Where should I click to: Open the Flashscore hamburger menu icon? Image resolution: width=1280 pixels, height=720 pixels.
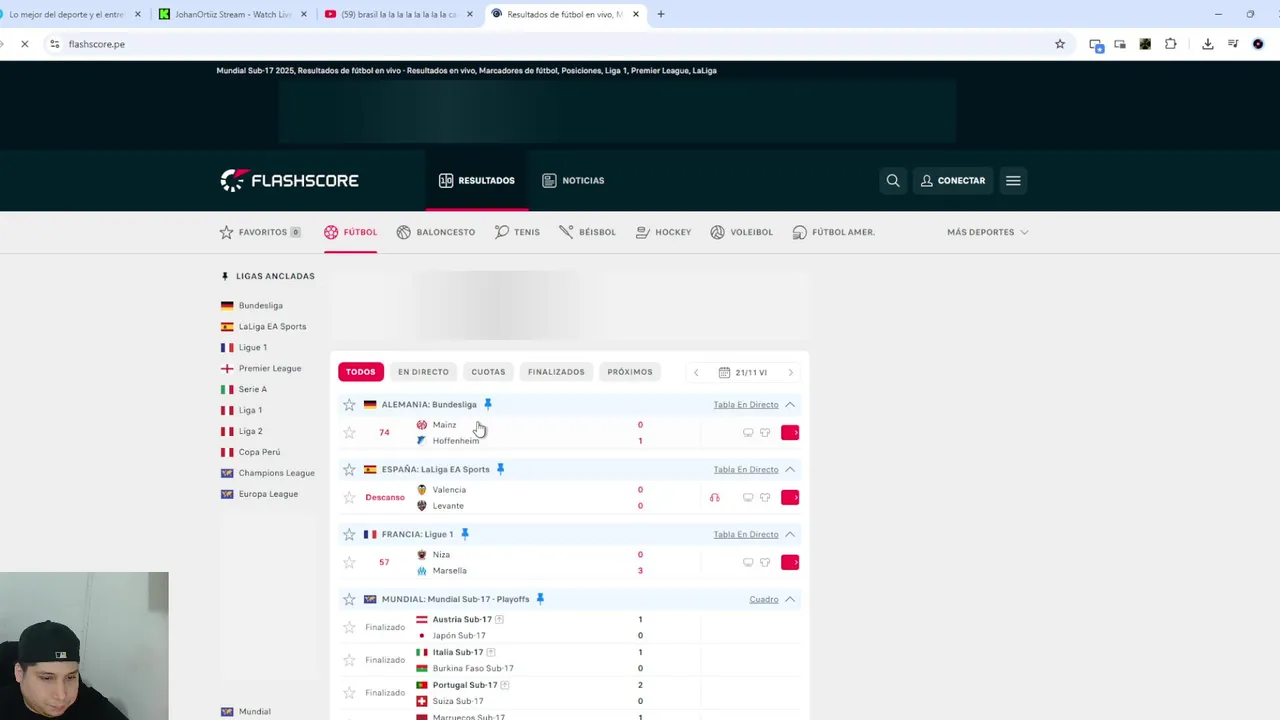click(x=1013, y=181)
